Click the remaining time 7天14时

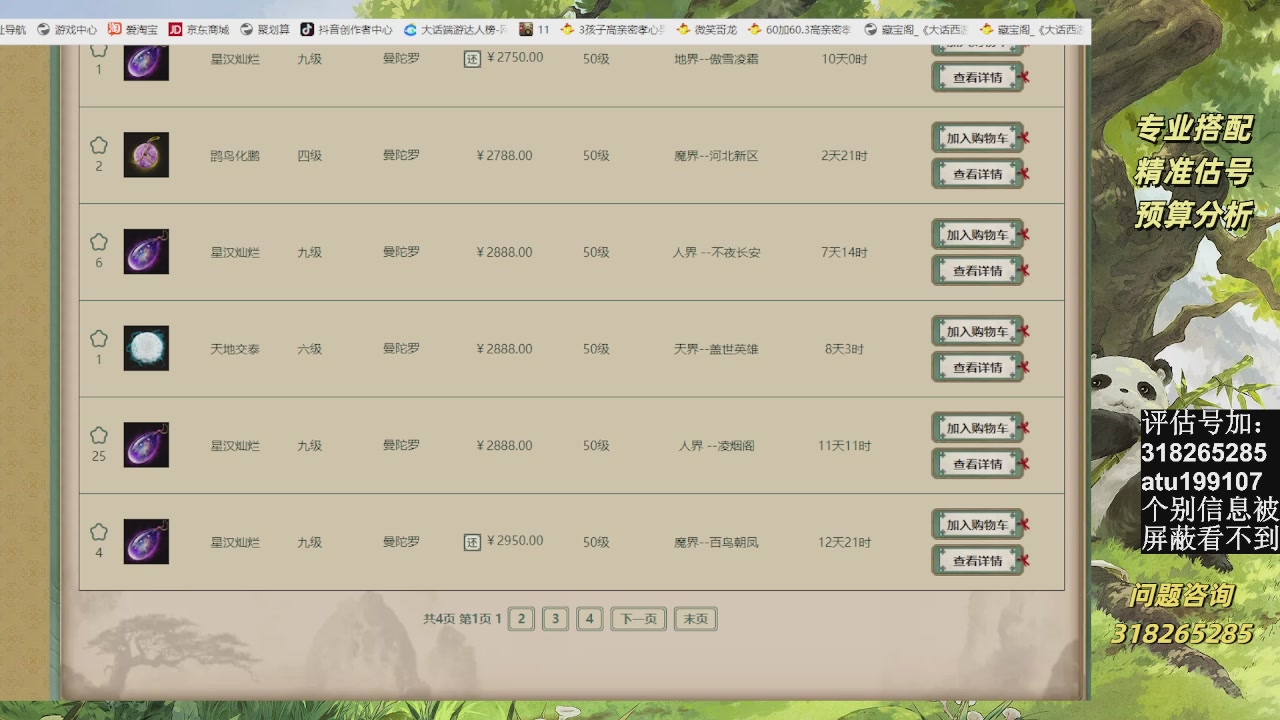coord(844,253)
